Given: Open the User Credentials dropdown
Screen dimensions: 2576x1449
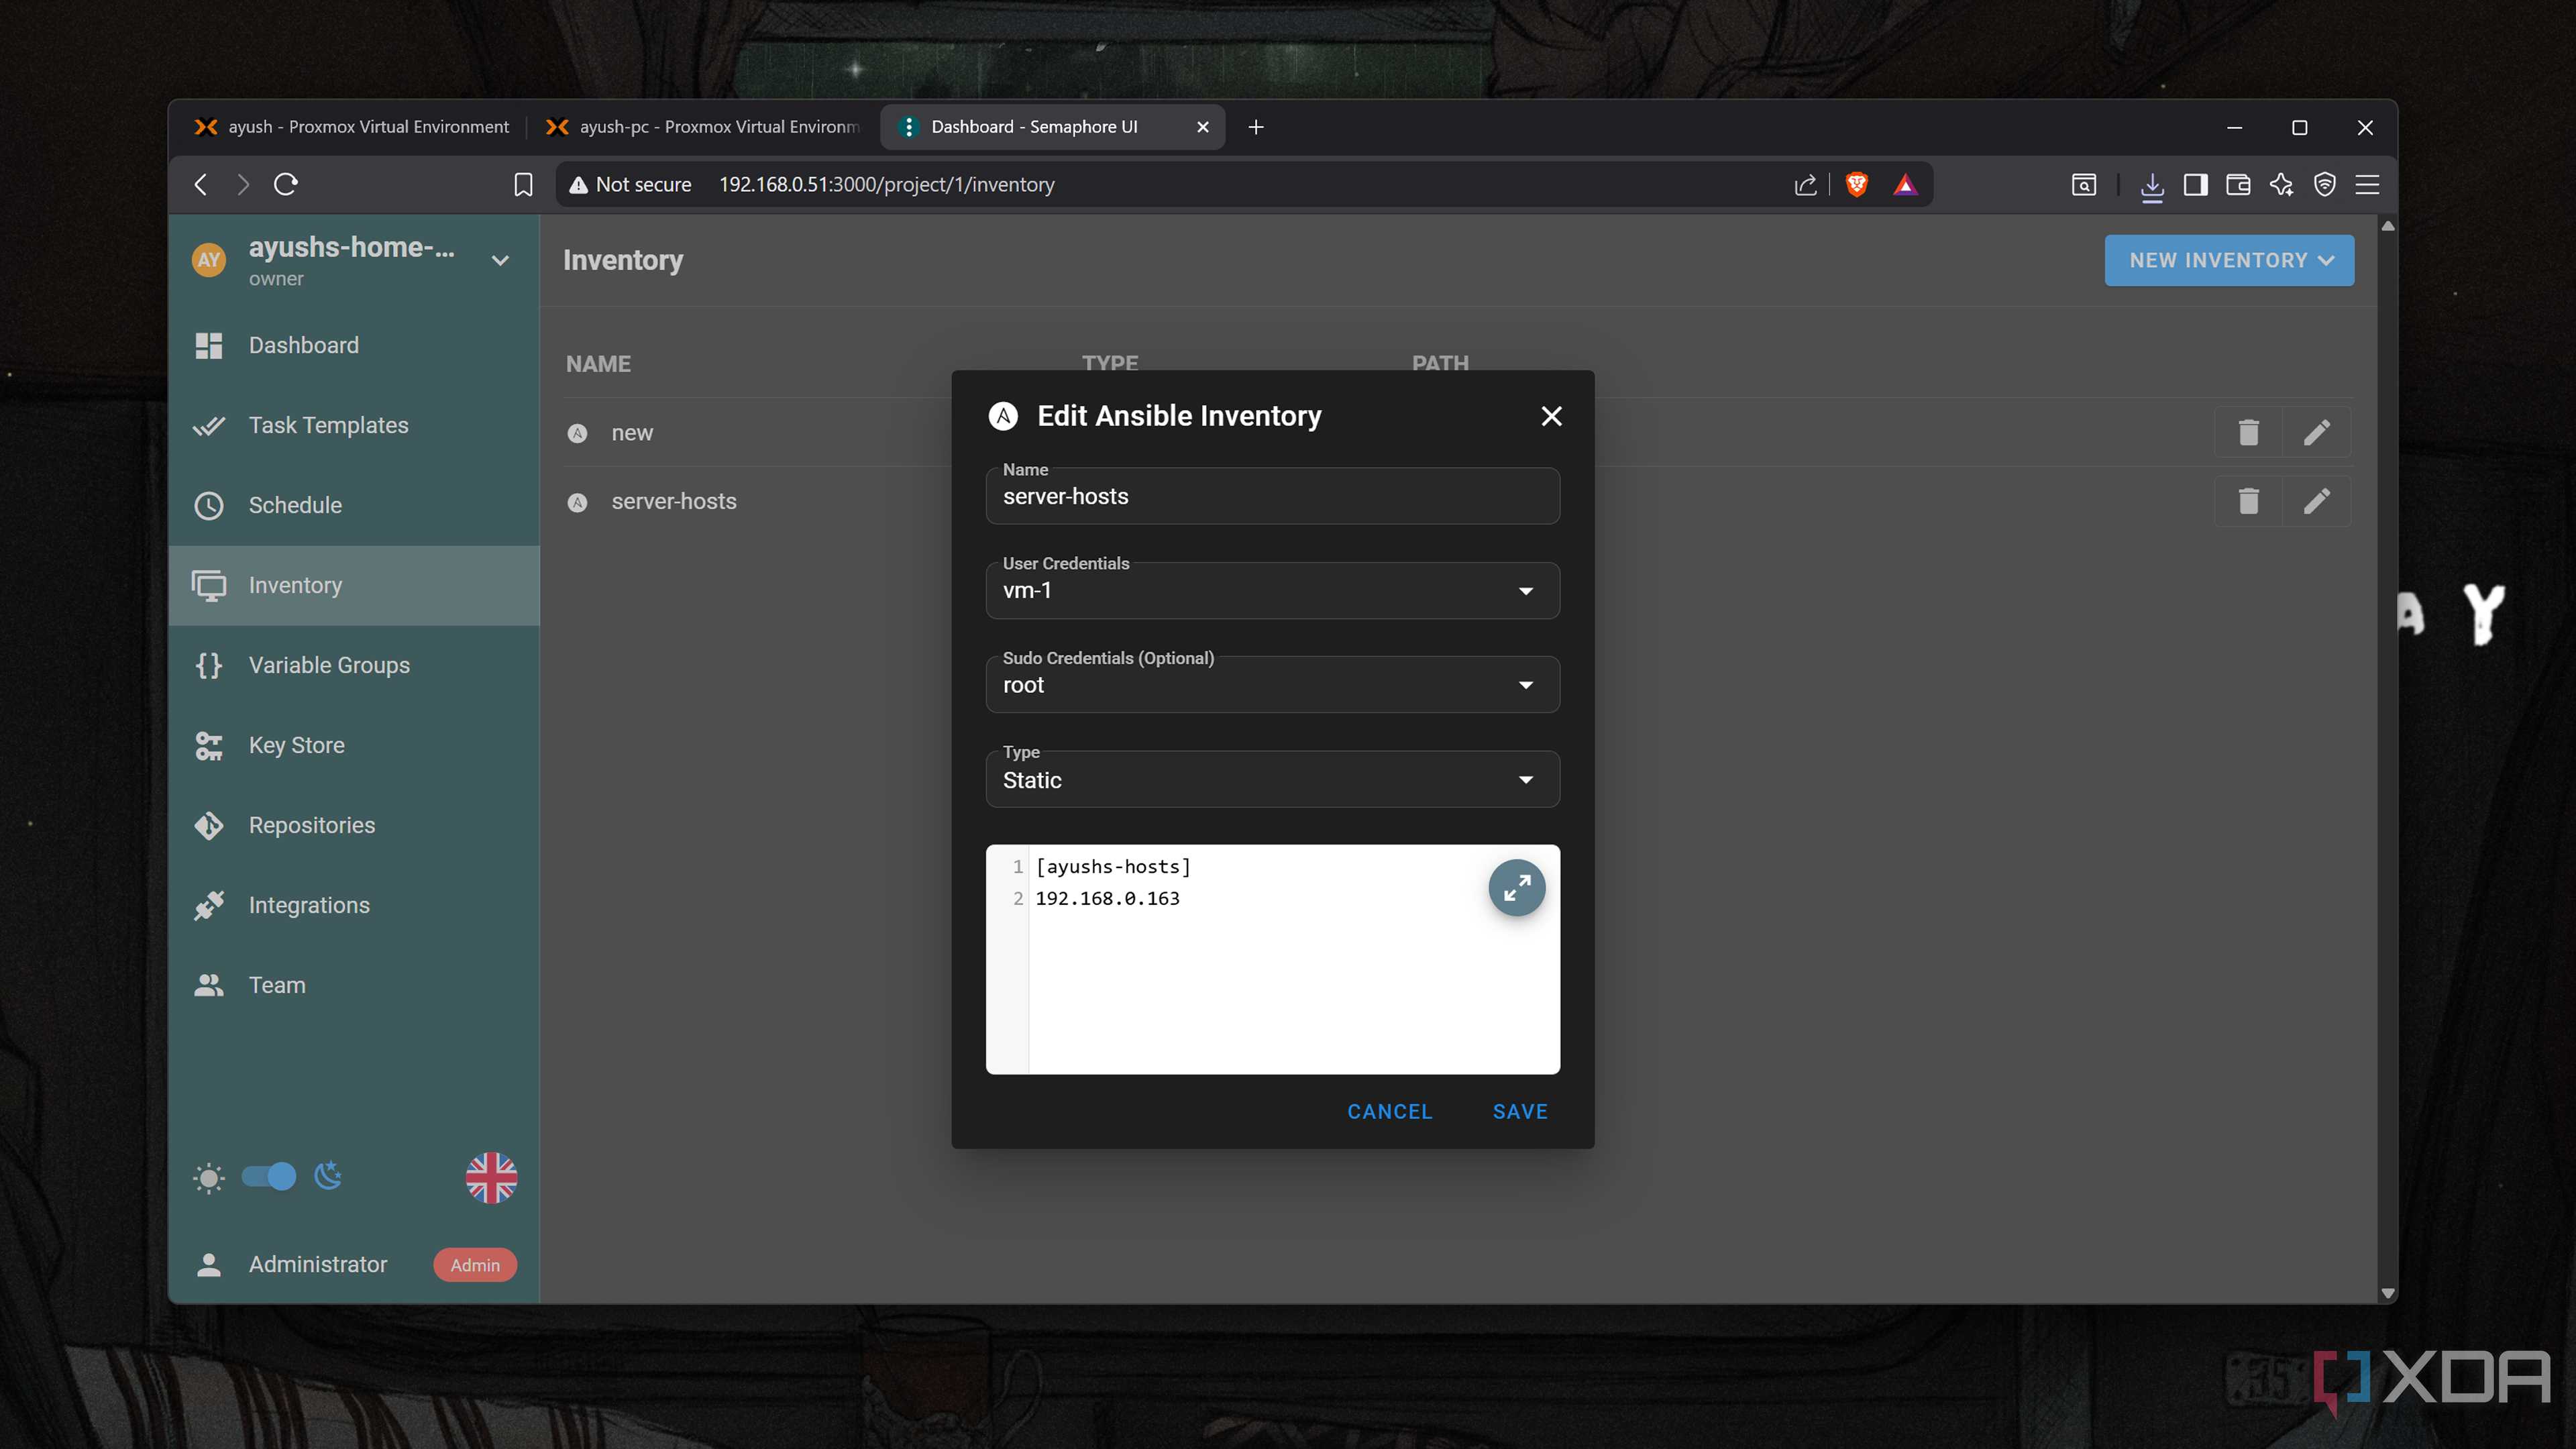Looking at the screenshot, I should coord(1272,590).
